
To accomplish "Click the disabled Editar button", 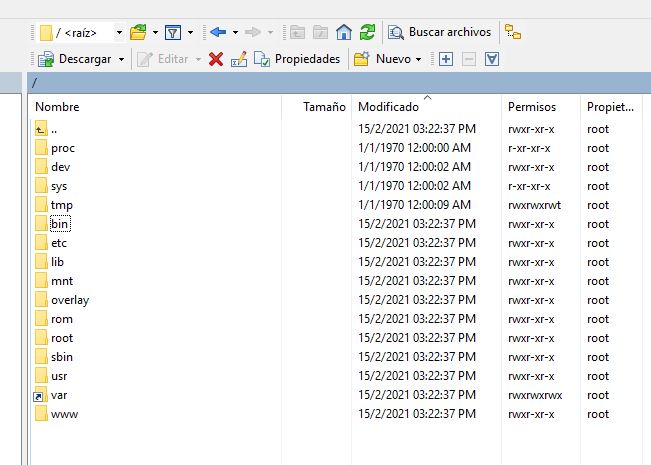I will pyautogui.click(x=163, y=59).
